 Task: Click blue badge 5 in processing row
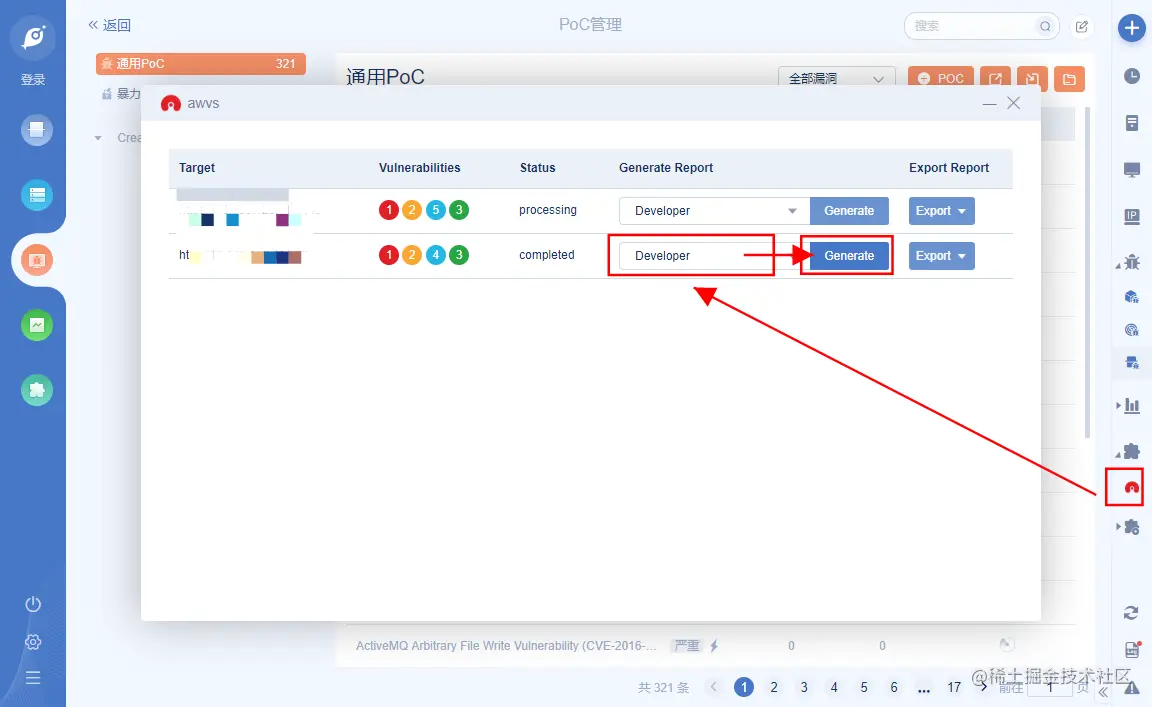point(436,210)
